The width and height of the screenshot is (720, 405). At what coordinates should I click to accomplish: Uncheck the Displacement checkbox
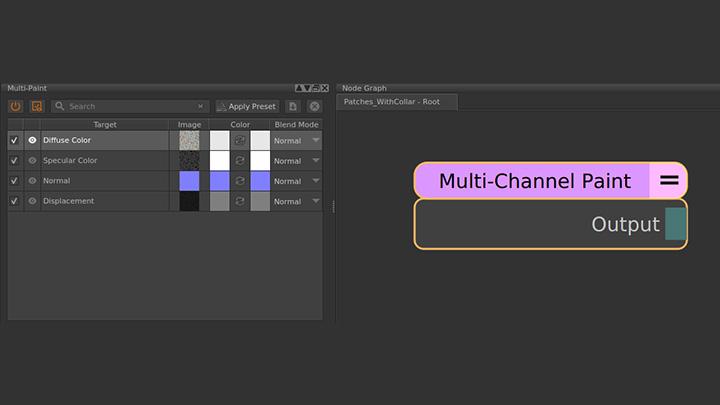click(x=15, y=201)
